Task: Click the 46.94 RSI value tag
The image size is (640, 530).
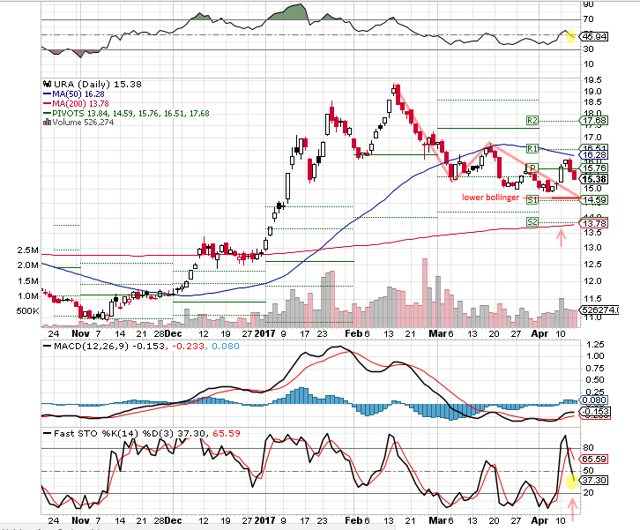Action: [595, 37]
